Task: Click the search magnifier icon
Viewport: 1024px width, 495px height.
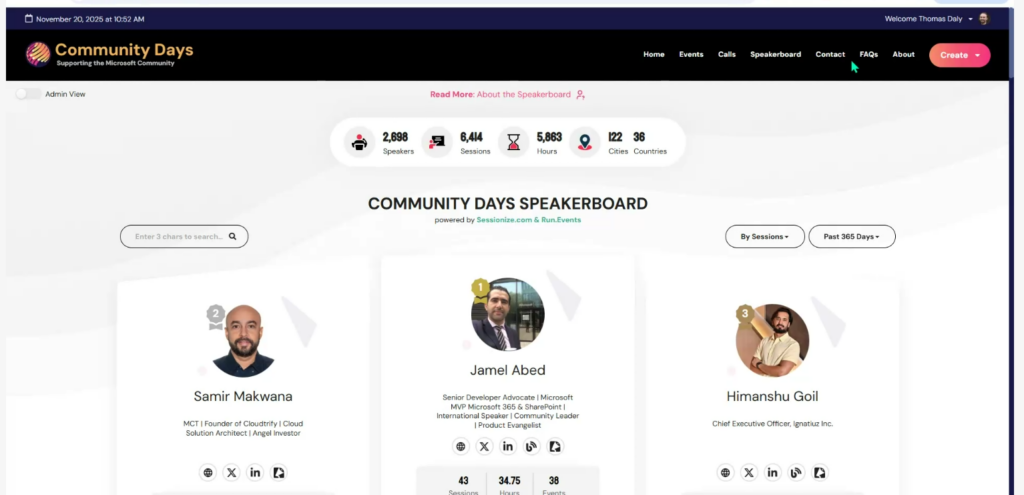Action: click(x=232, y=236)
